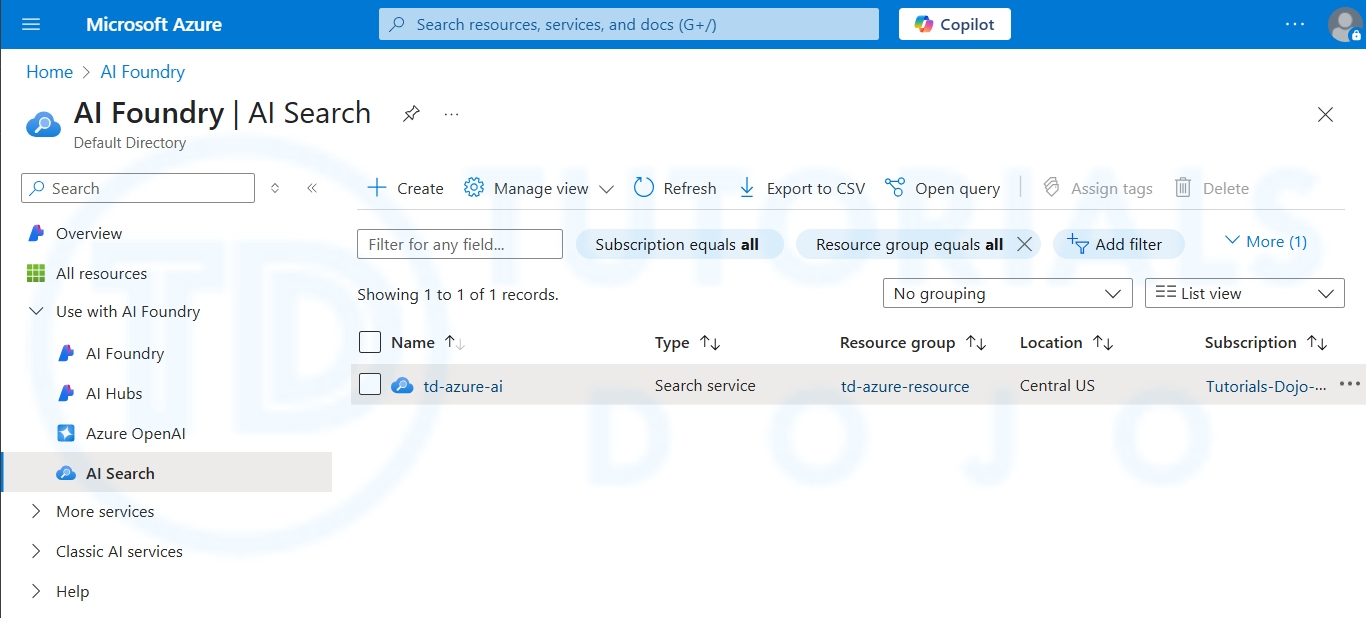Toggle the select-all checkbox in header

370,342
